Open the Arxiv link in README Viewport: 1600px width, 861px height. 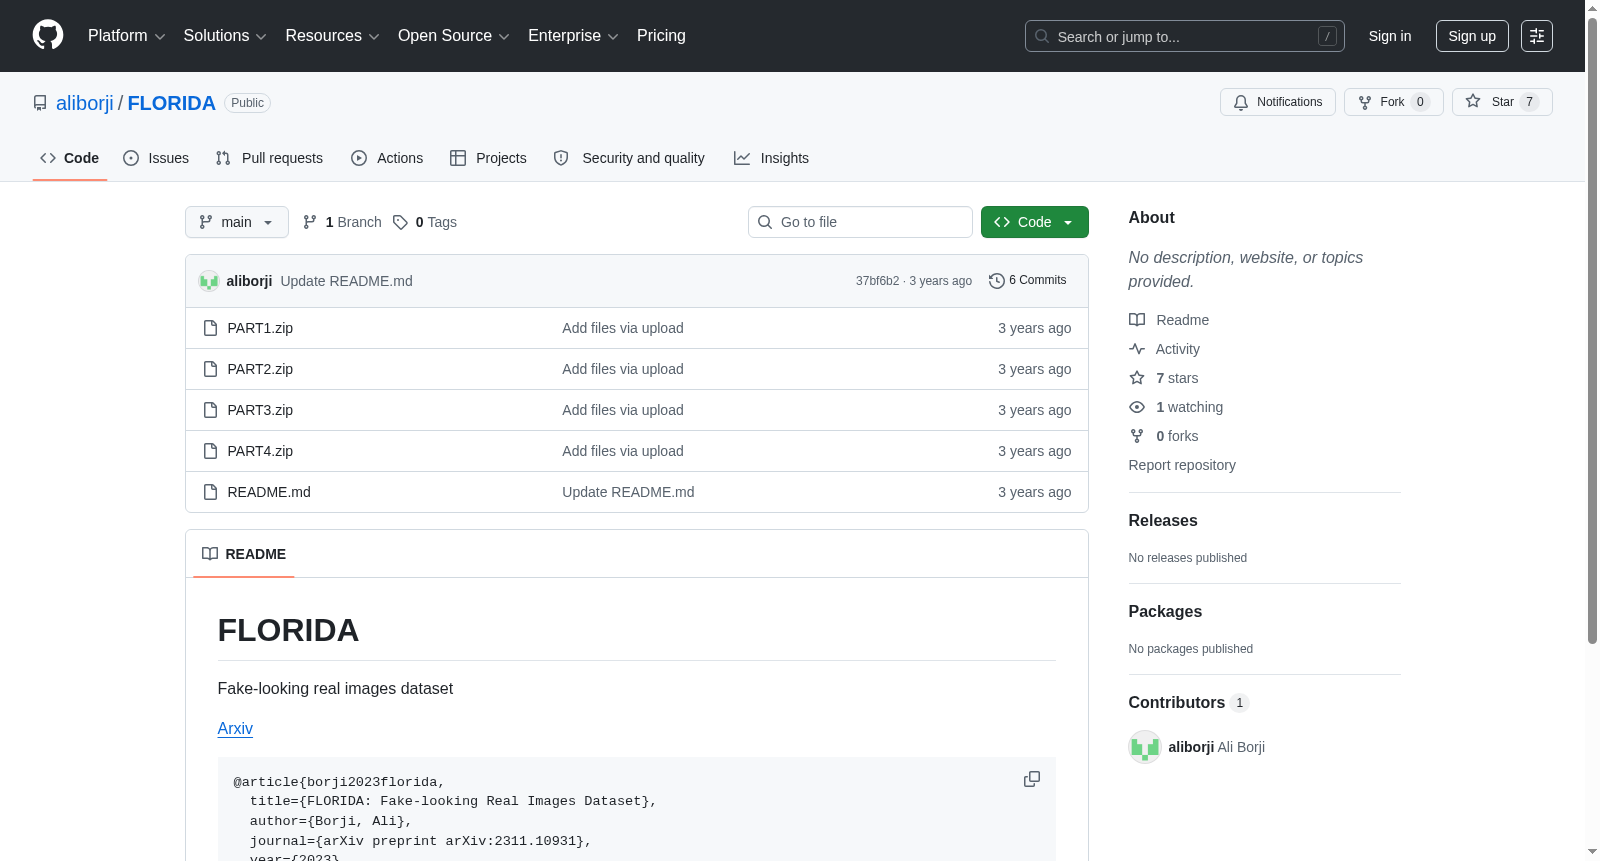tap(235, 729)
